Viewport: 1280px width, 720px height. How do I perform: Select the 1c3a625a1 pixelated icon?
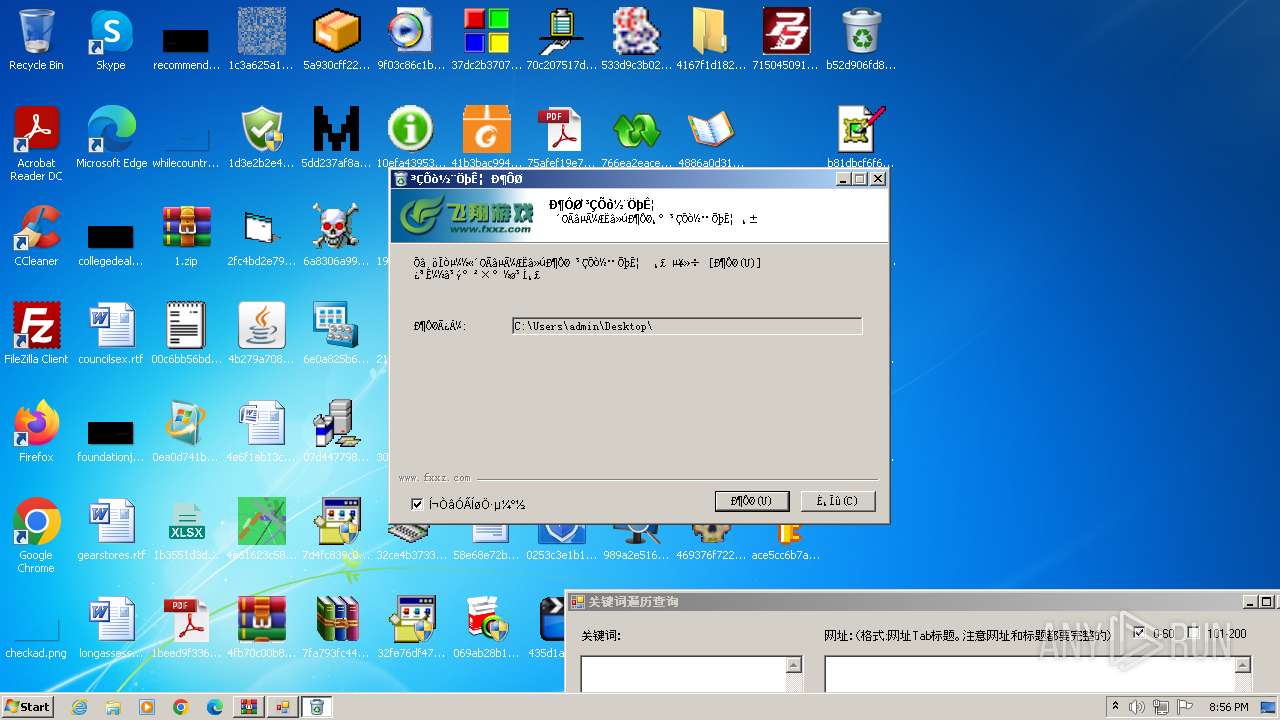click(261, 39)
